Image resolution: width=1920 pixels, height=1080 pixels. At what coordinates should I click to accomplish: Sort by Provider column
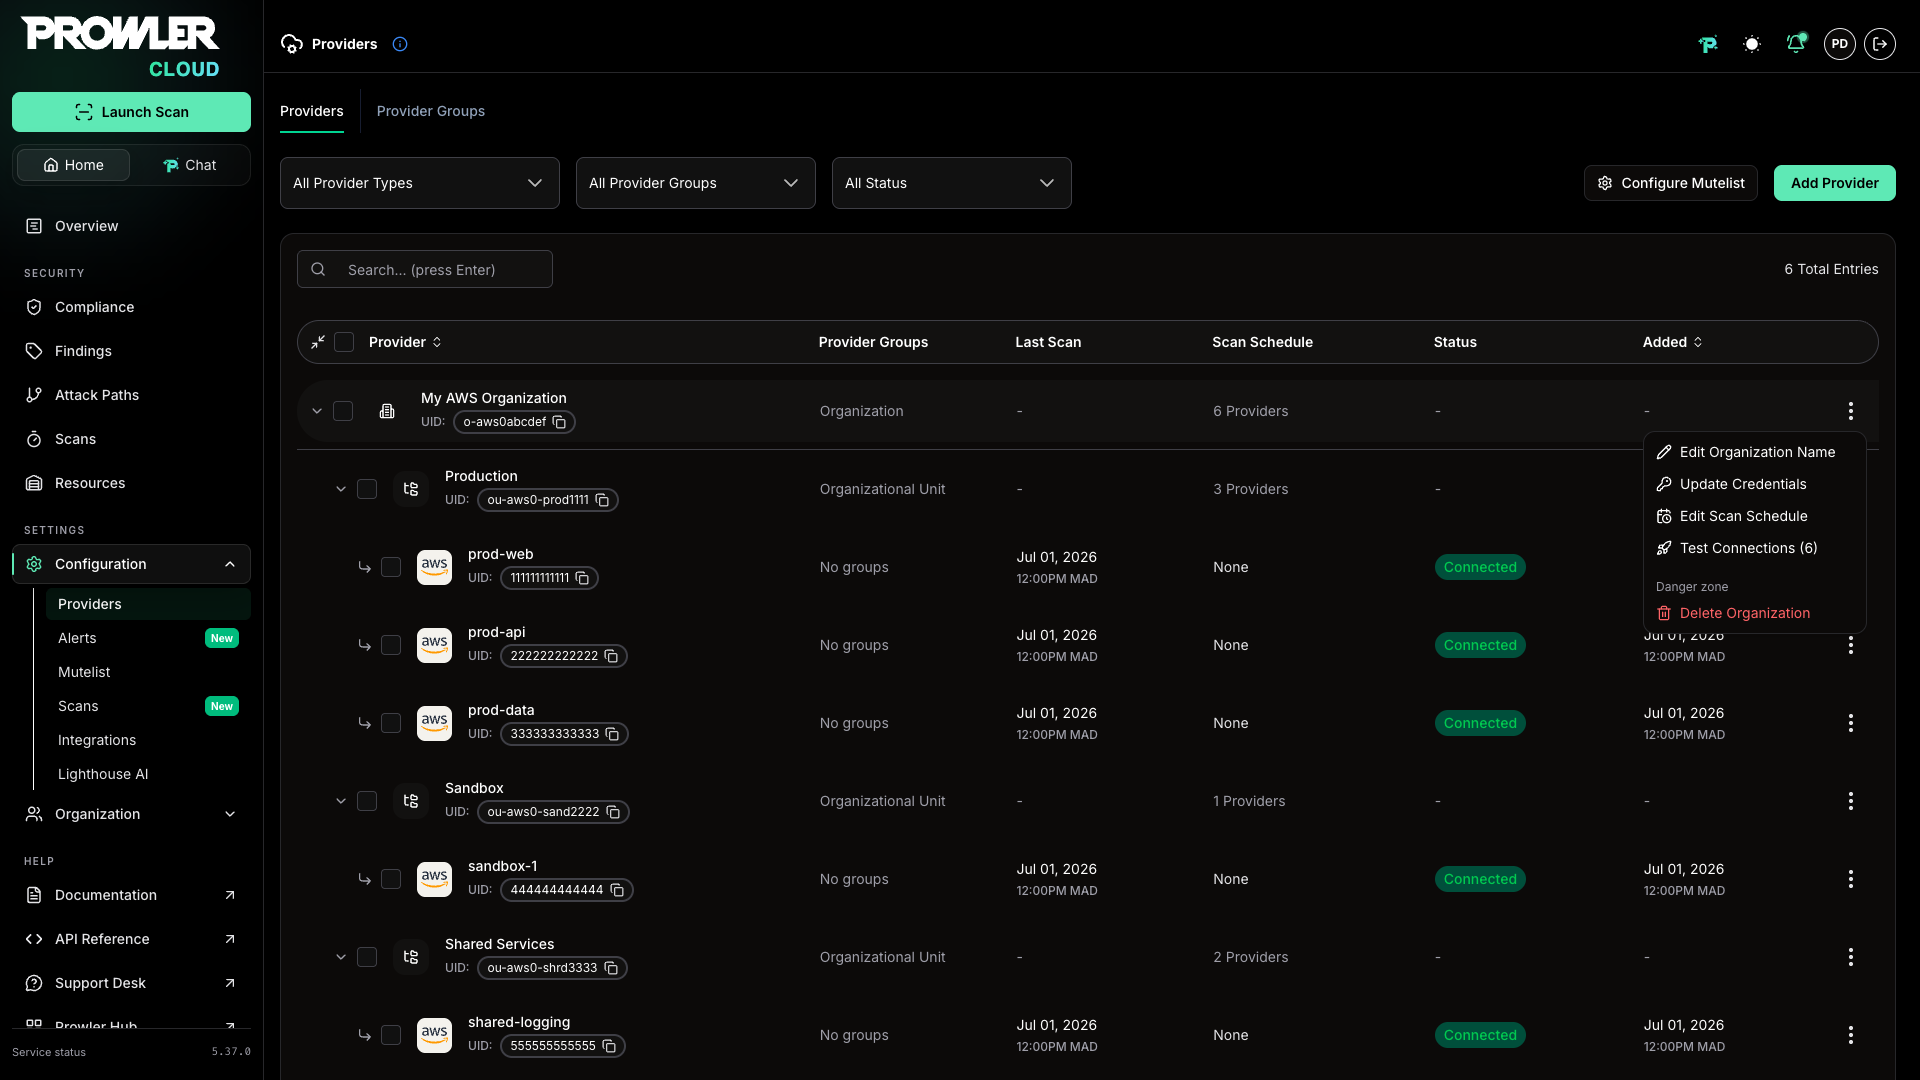[406, 342]
